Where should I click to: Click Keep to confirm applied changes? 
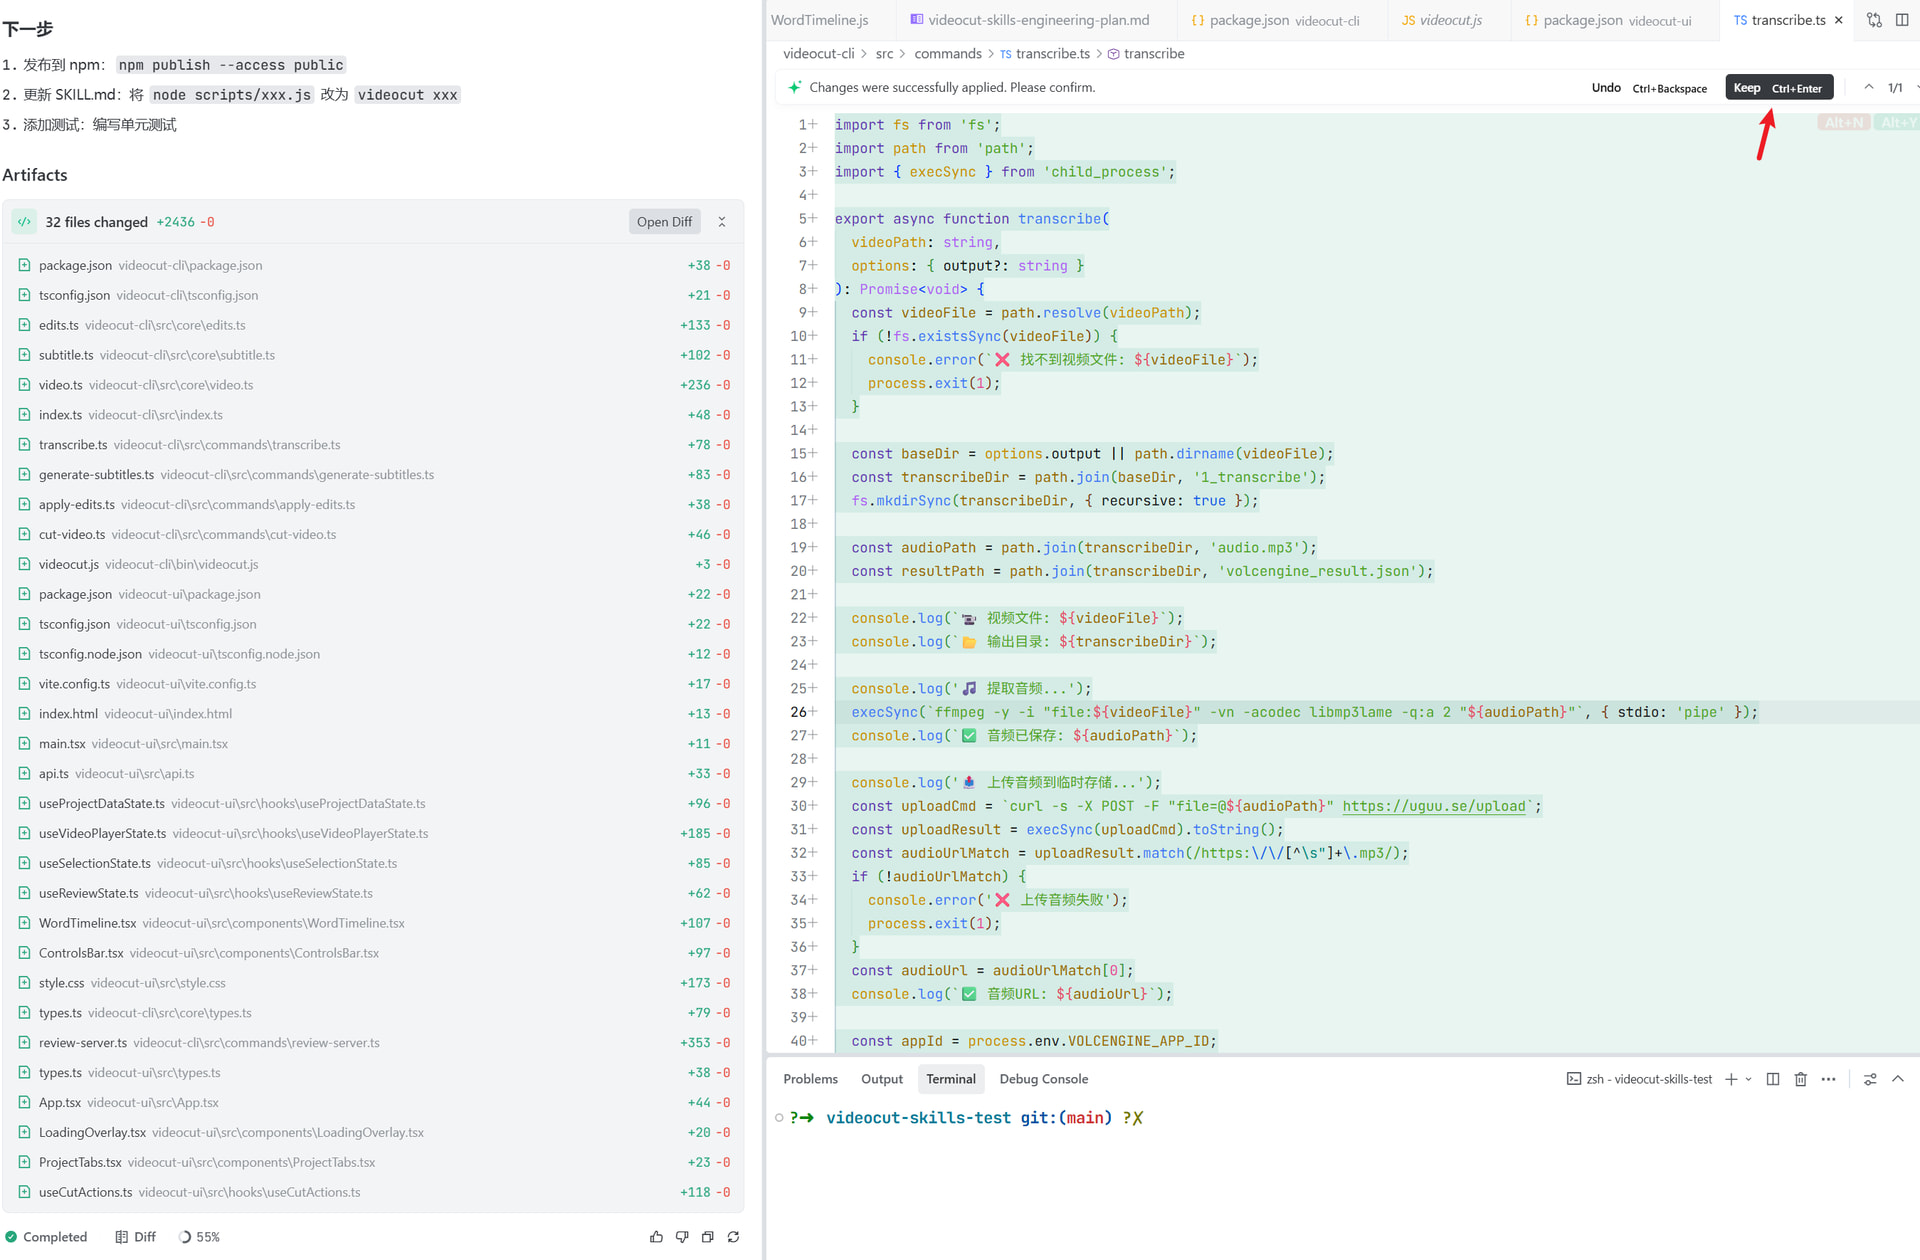pos(1779,88)
